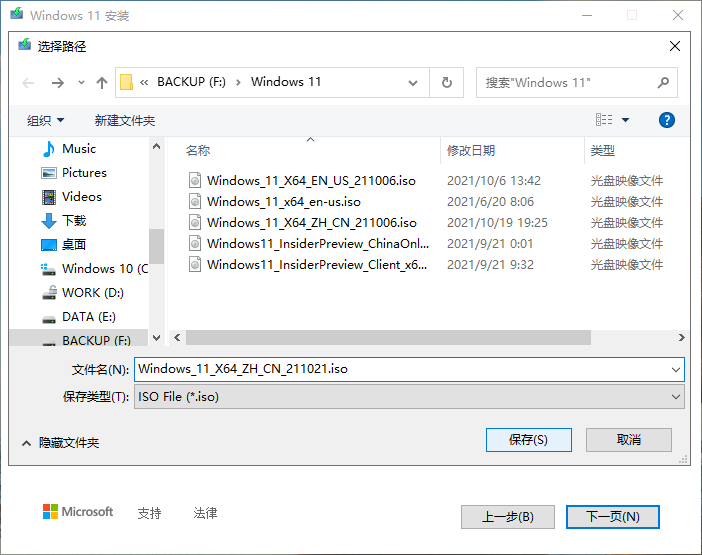
Task: Click the 桌面 desktop icon
Action: (x=49, y=245)
